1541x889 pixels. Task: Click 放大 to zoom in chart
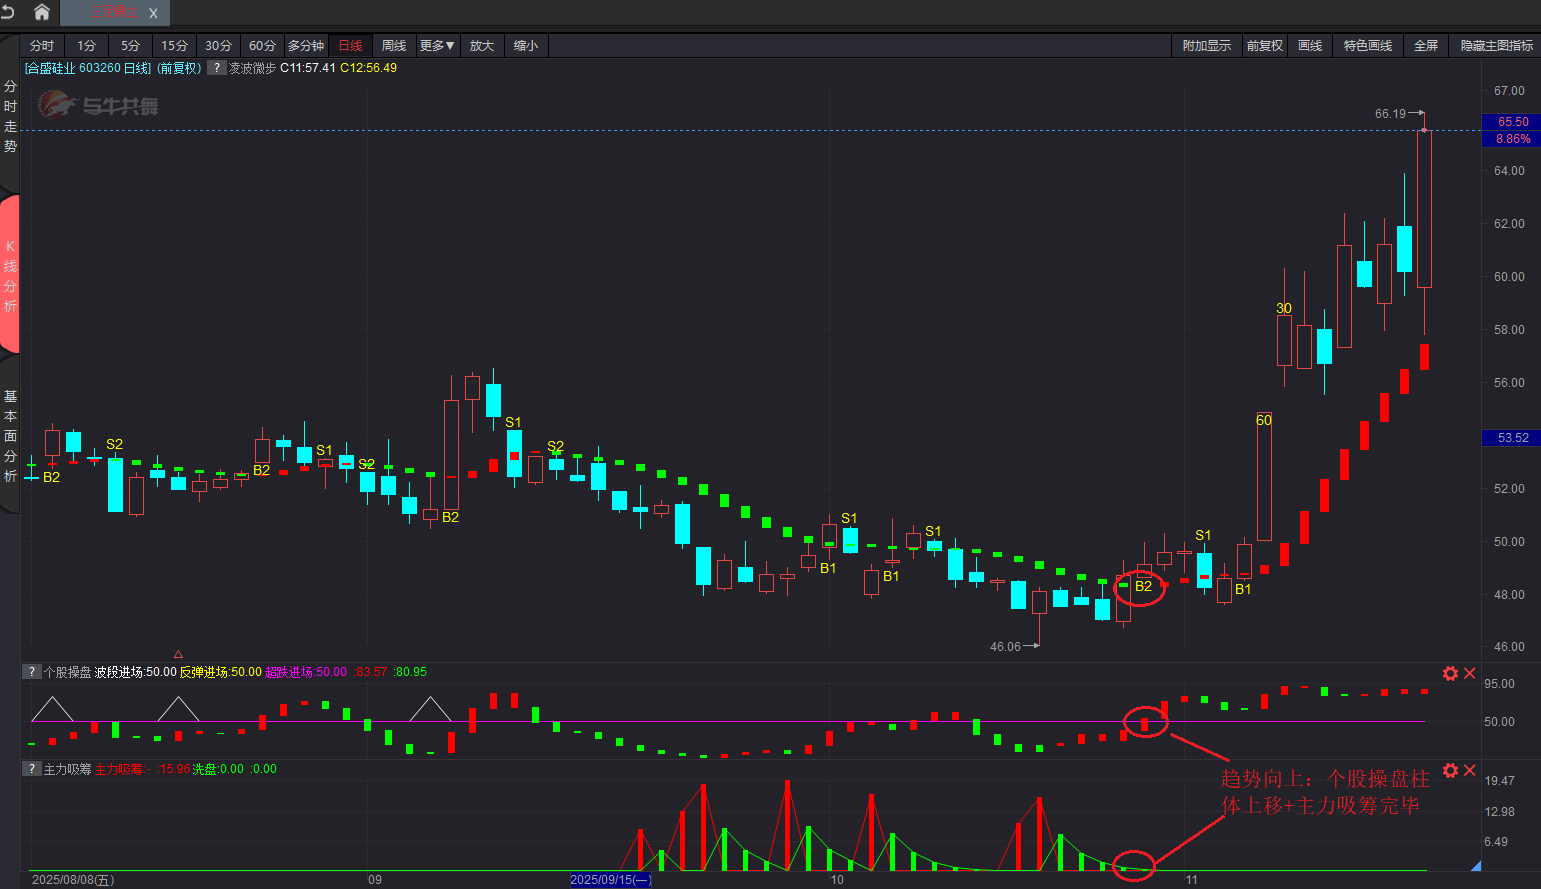[x=482, y=46]
